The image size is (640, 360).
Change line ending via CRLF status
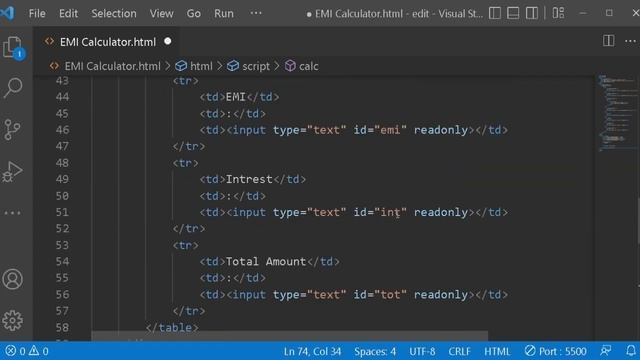pyautogui.click(x=459, y=351)
